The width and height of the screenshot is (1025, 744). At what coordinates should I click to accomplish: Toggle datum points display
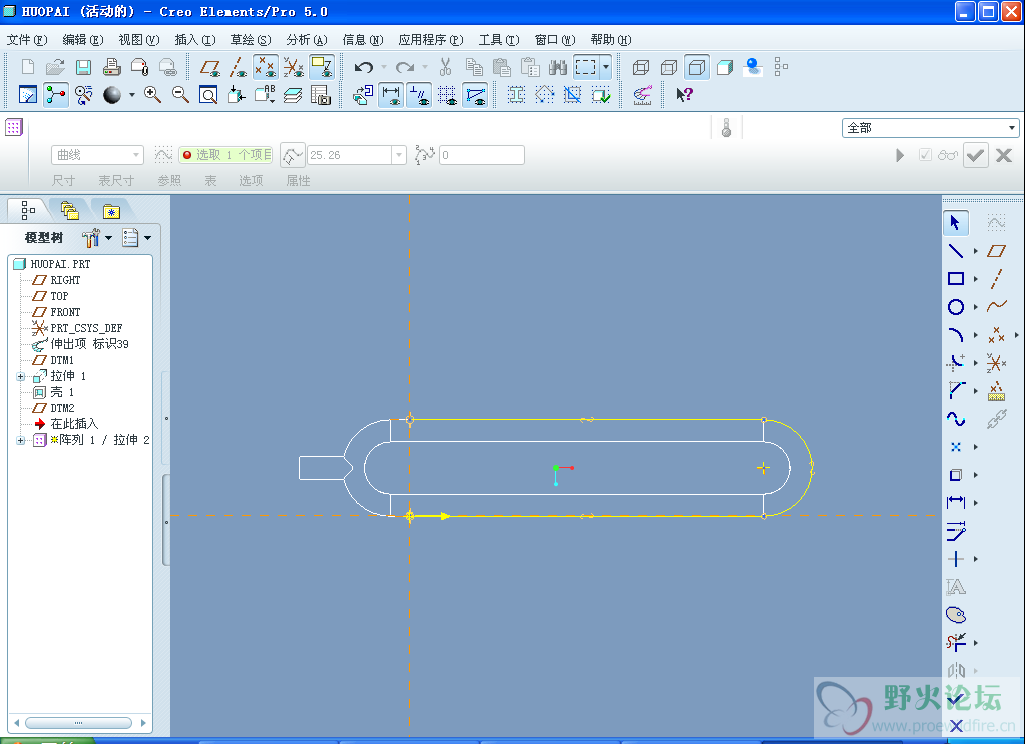coord(266,67)
